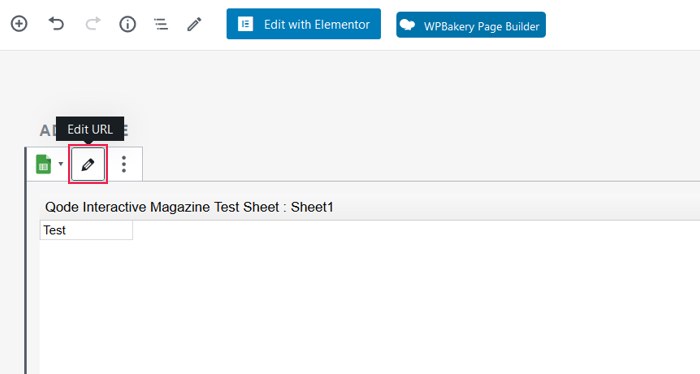Click the Elementor E logo icon

coord(246,24)
